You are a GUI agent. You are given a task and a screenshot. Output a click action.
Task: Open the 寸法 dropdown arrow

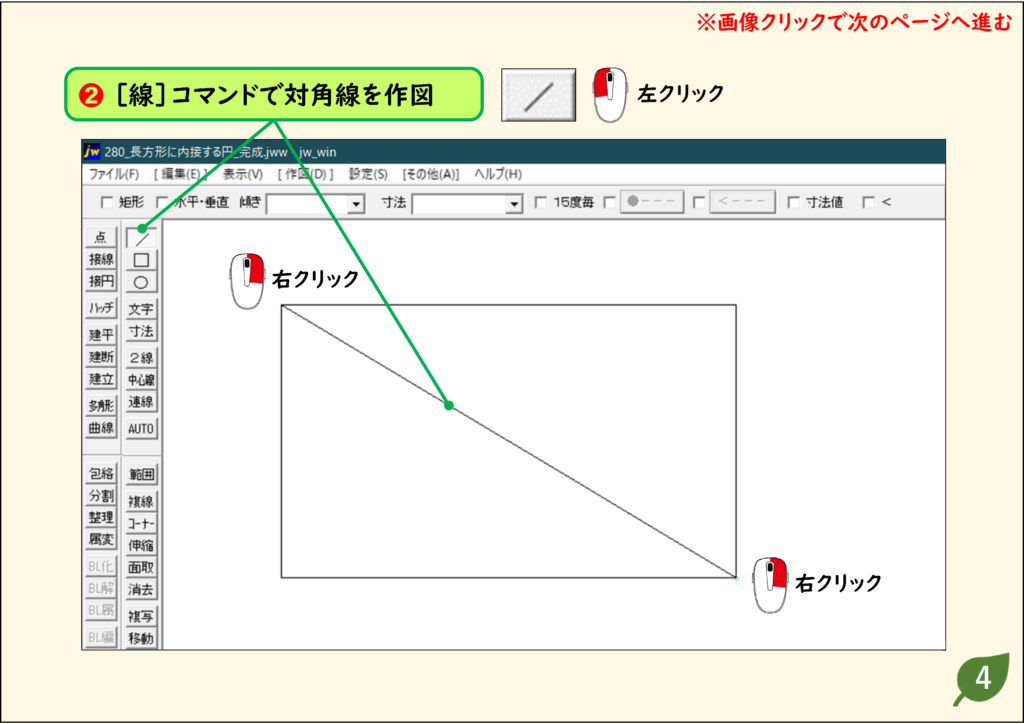515,204
